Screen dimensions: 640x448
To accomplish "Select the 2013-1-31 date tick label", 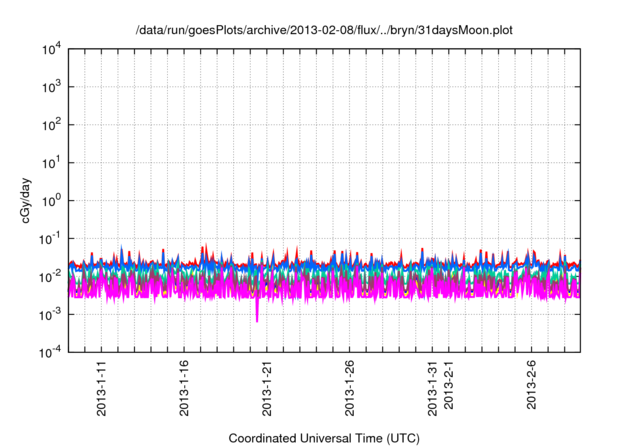I will click(432, 388).
